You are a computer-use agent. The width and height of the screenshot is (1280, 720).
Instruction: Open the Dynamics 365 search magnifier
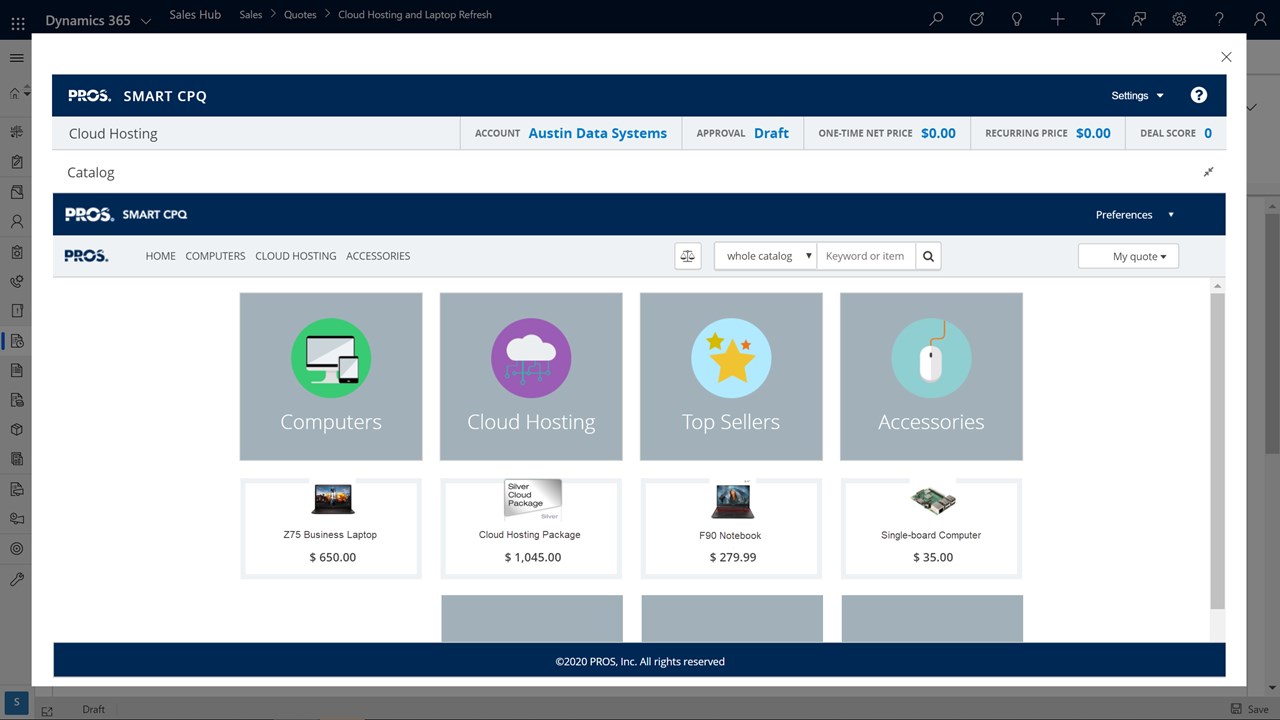coord(936,19)
